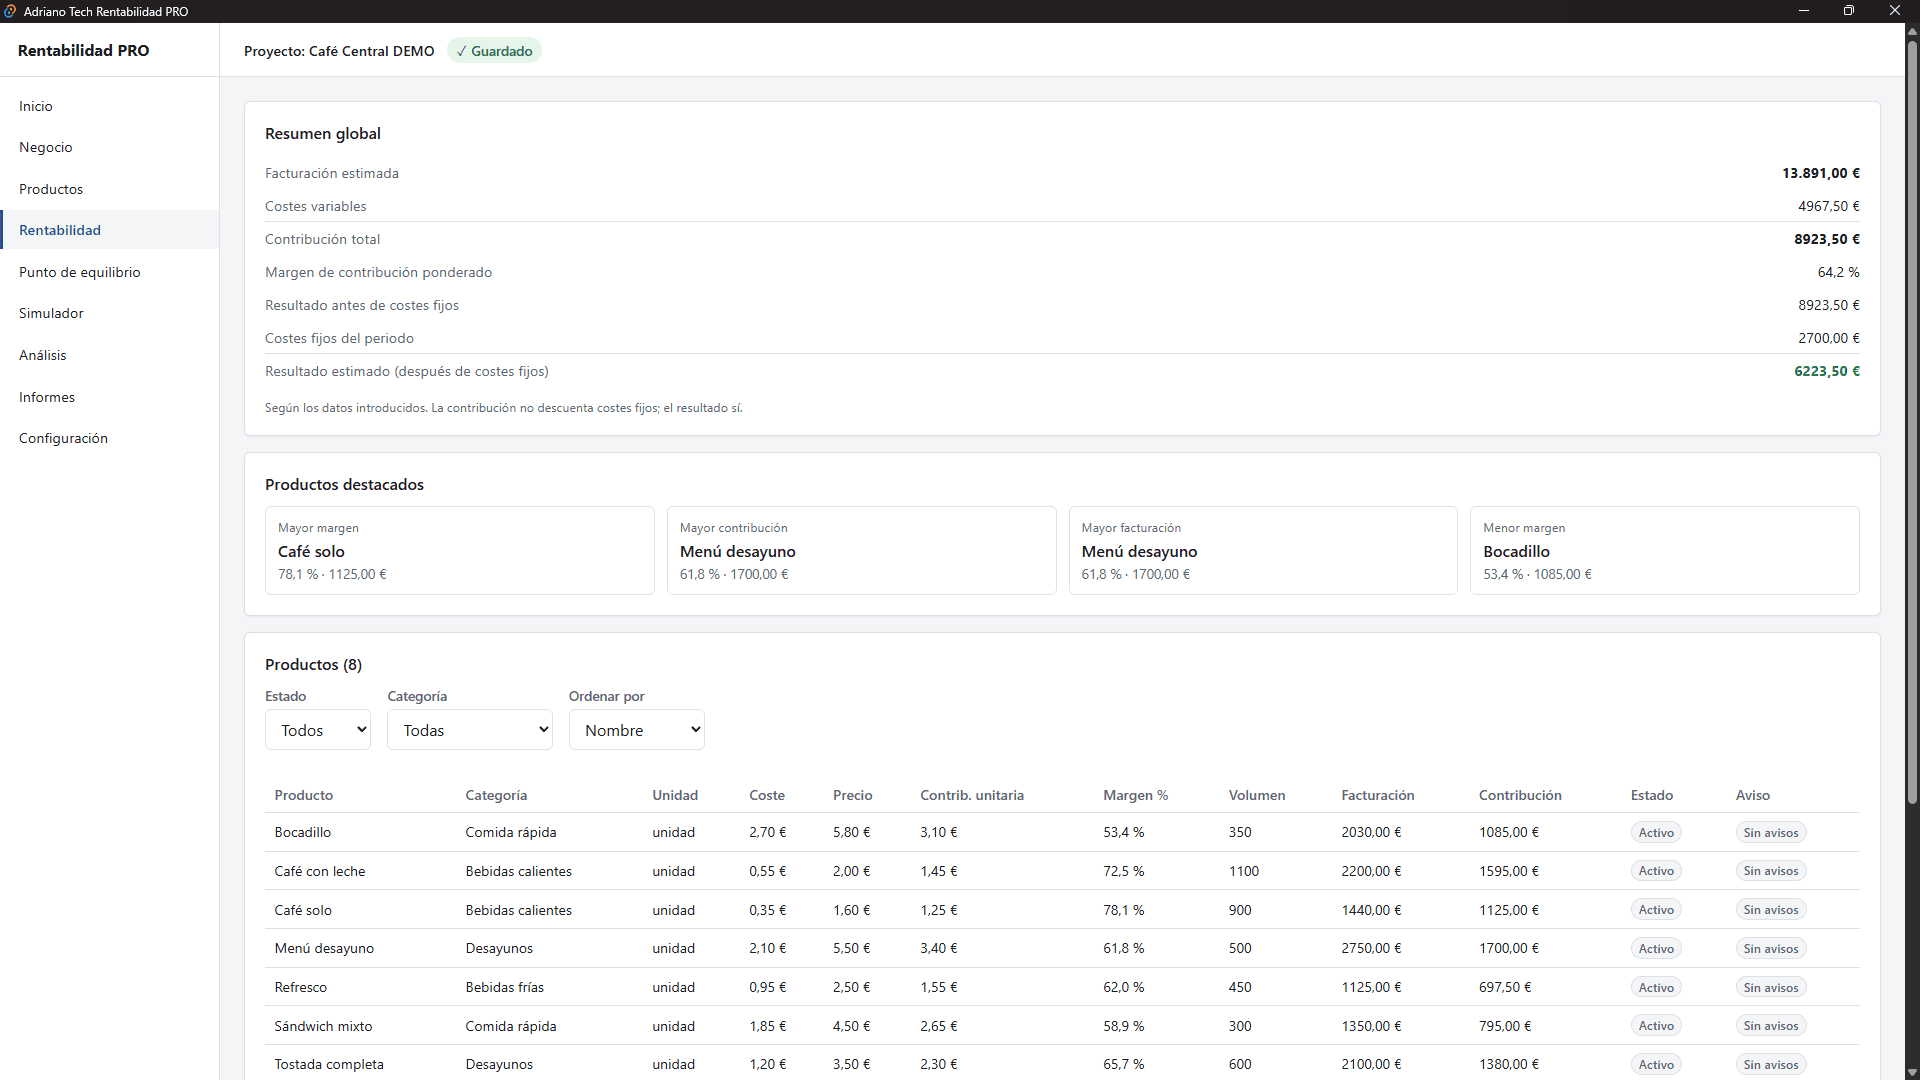Select the Rentabilidad sidebar item
This screenshot has width=1920, height=1080.
109,230
